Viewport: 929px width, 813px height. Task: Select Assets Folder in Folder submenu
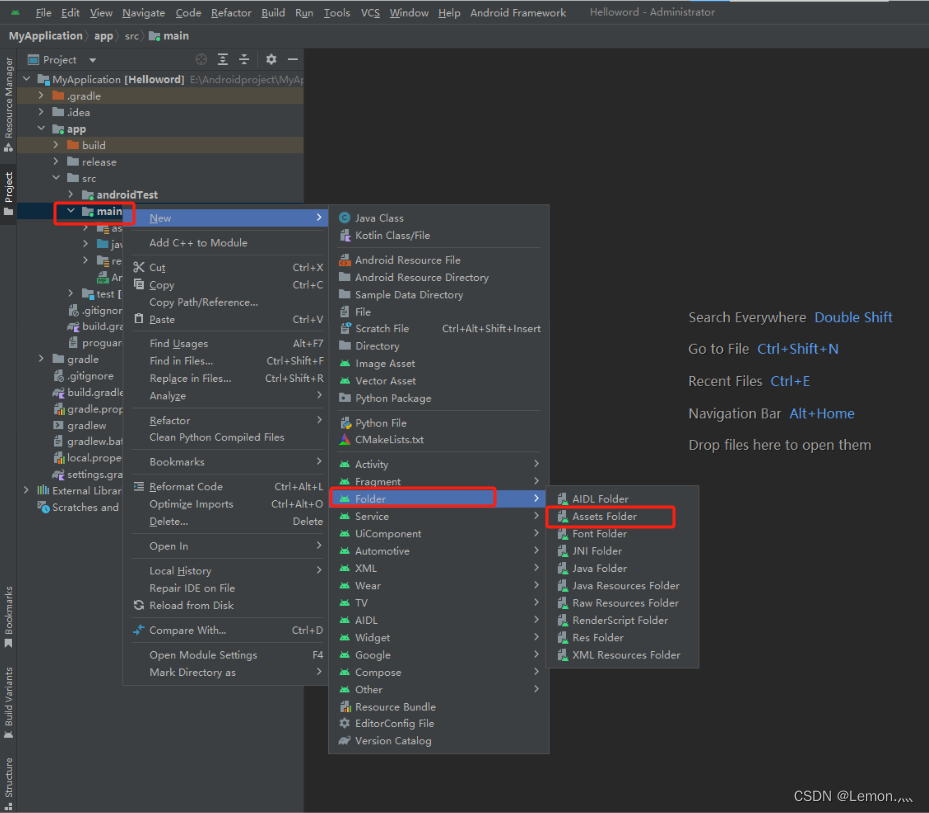click(x=622, y=516)
